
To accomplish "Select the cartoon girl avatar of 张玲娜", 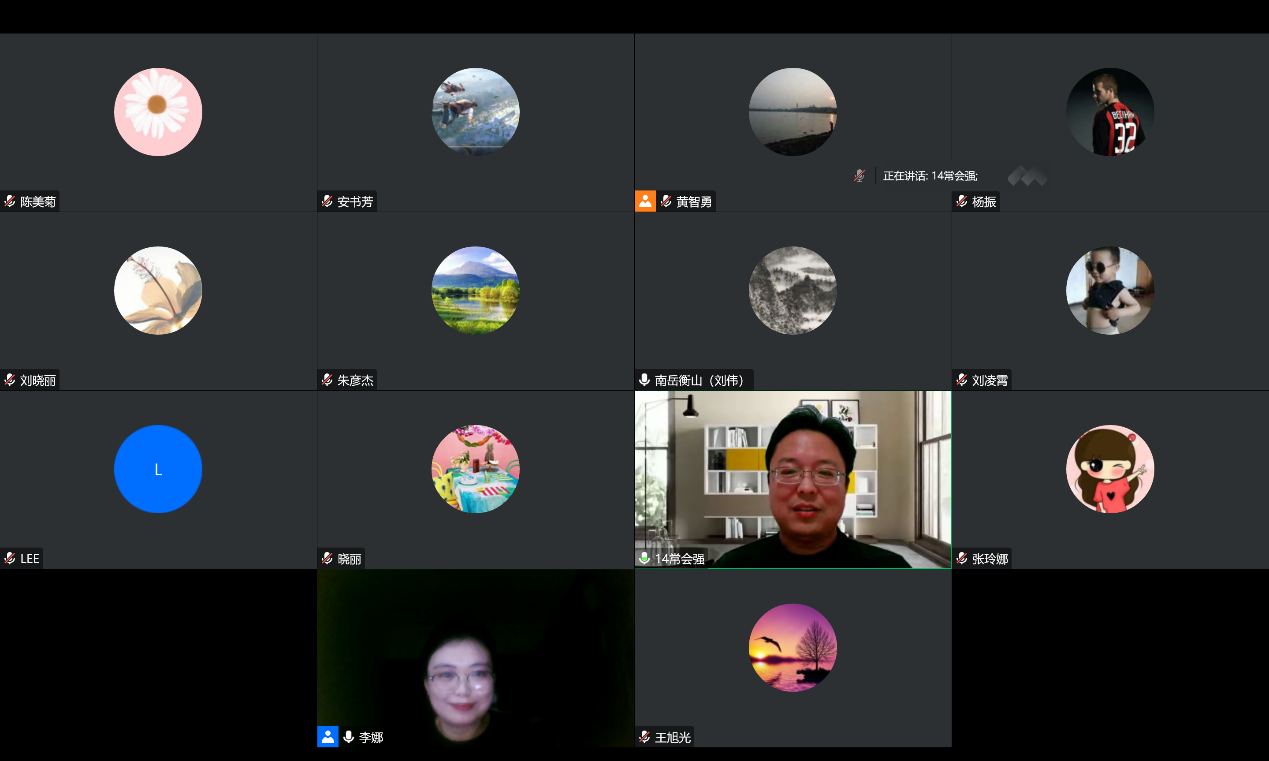I will click(1110, 469).
